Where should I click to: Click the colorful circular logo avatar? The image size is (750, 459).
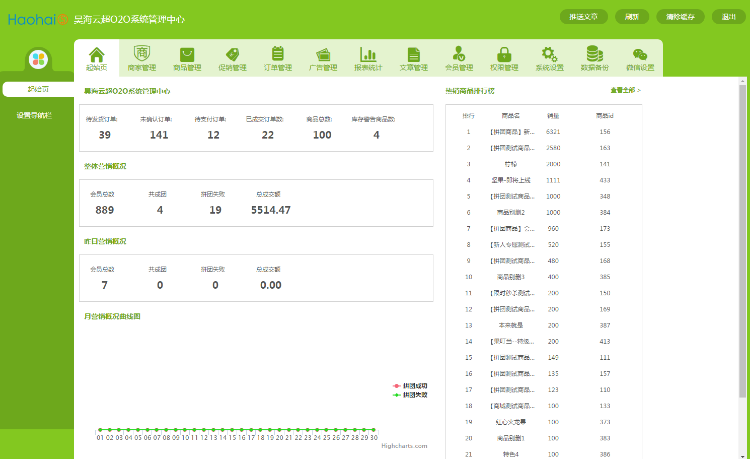[38, 61]
